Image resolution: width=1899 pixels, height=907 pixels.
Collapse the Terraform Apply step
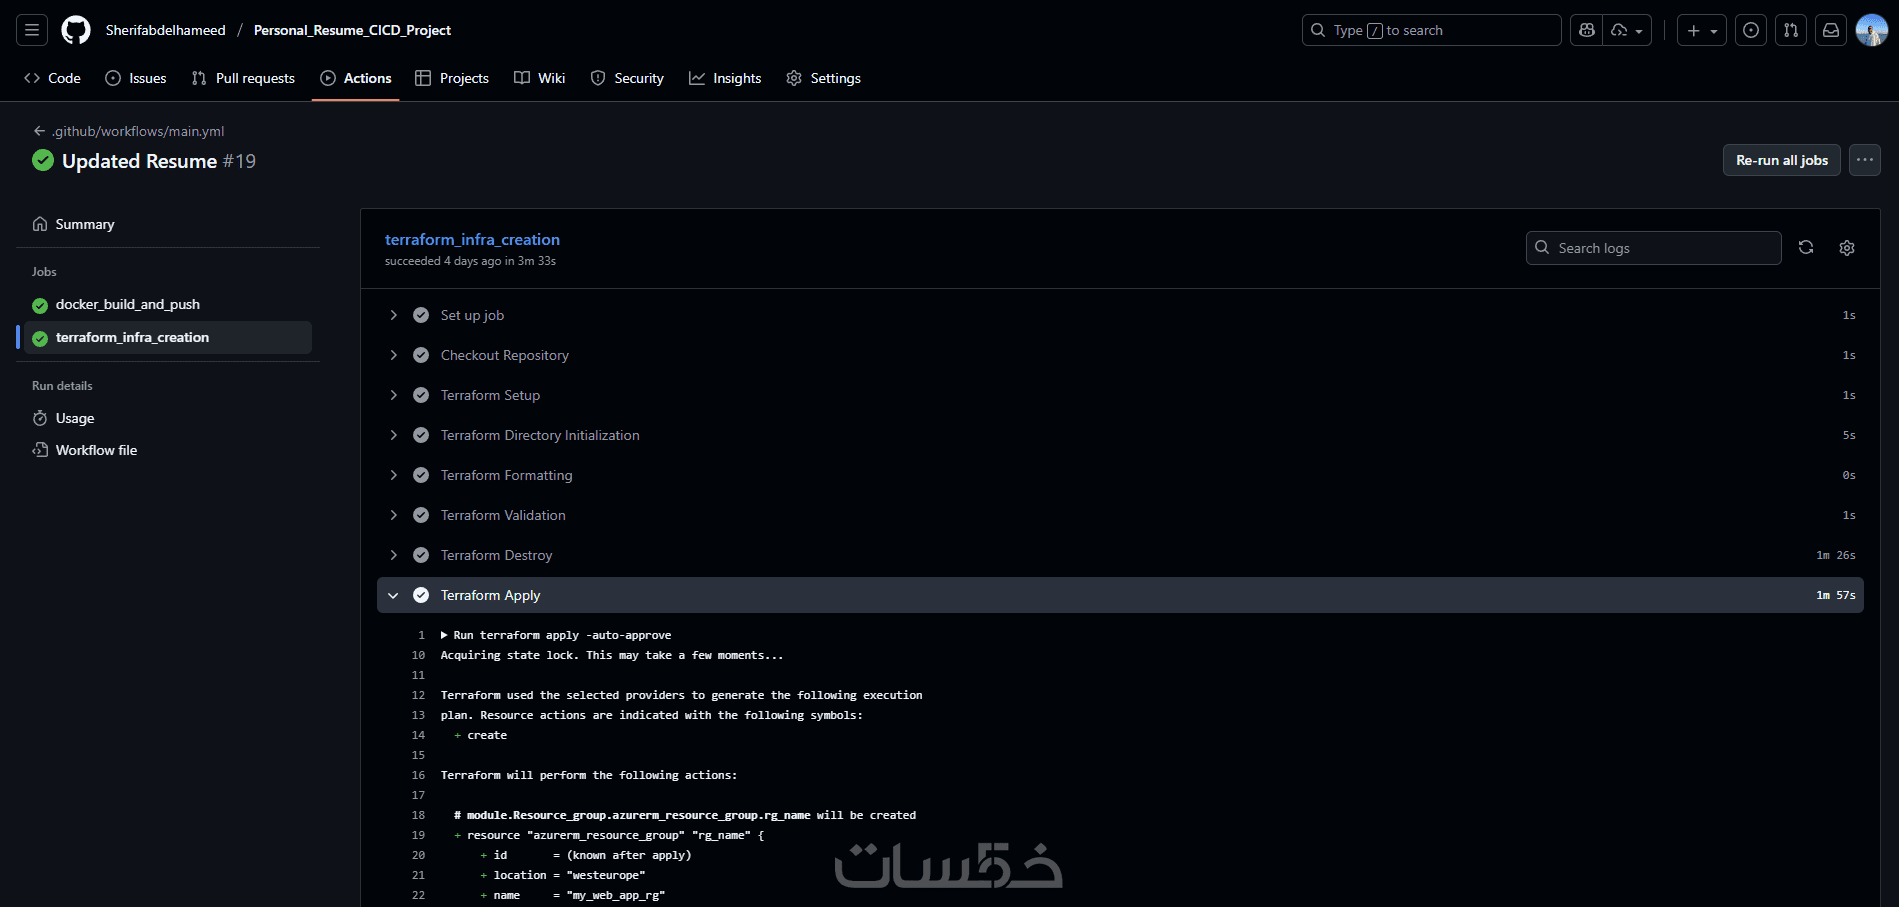click(393, 595)
